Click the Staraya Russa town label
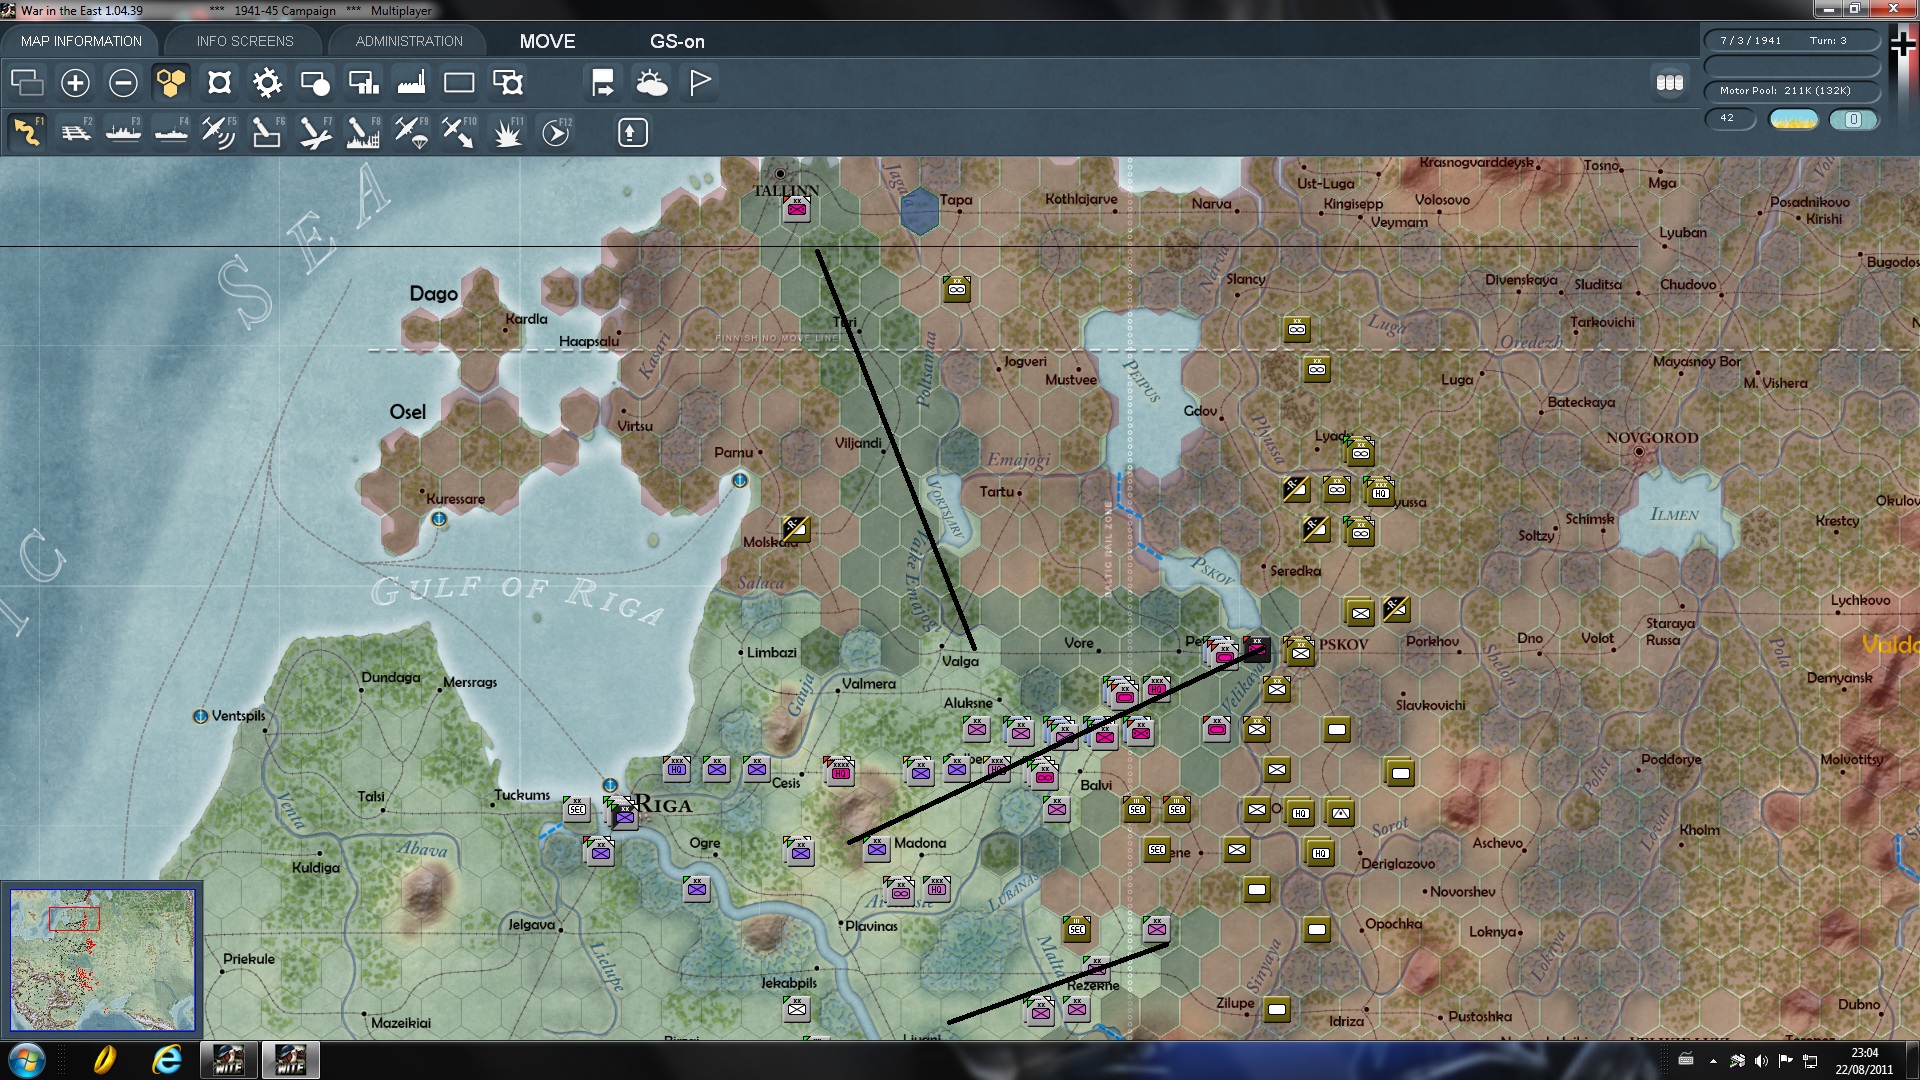This screenshot has width=1920, height=1080. pos(1670,631)
